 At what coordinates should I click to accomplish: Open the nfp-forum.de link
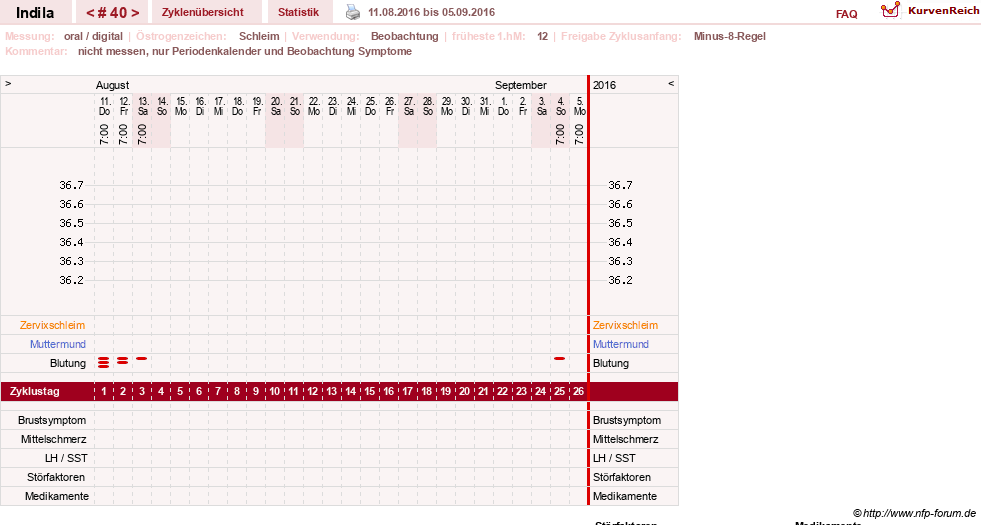914,513
